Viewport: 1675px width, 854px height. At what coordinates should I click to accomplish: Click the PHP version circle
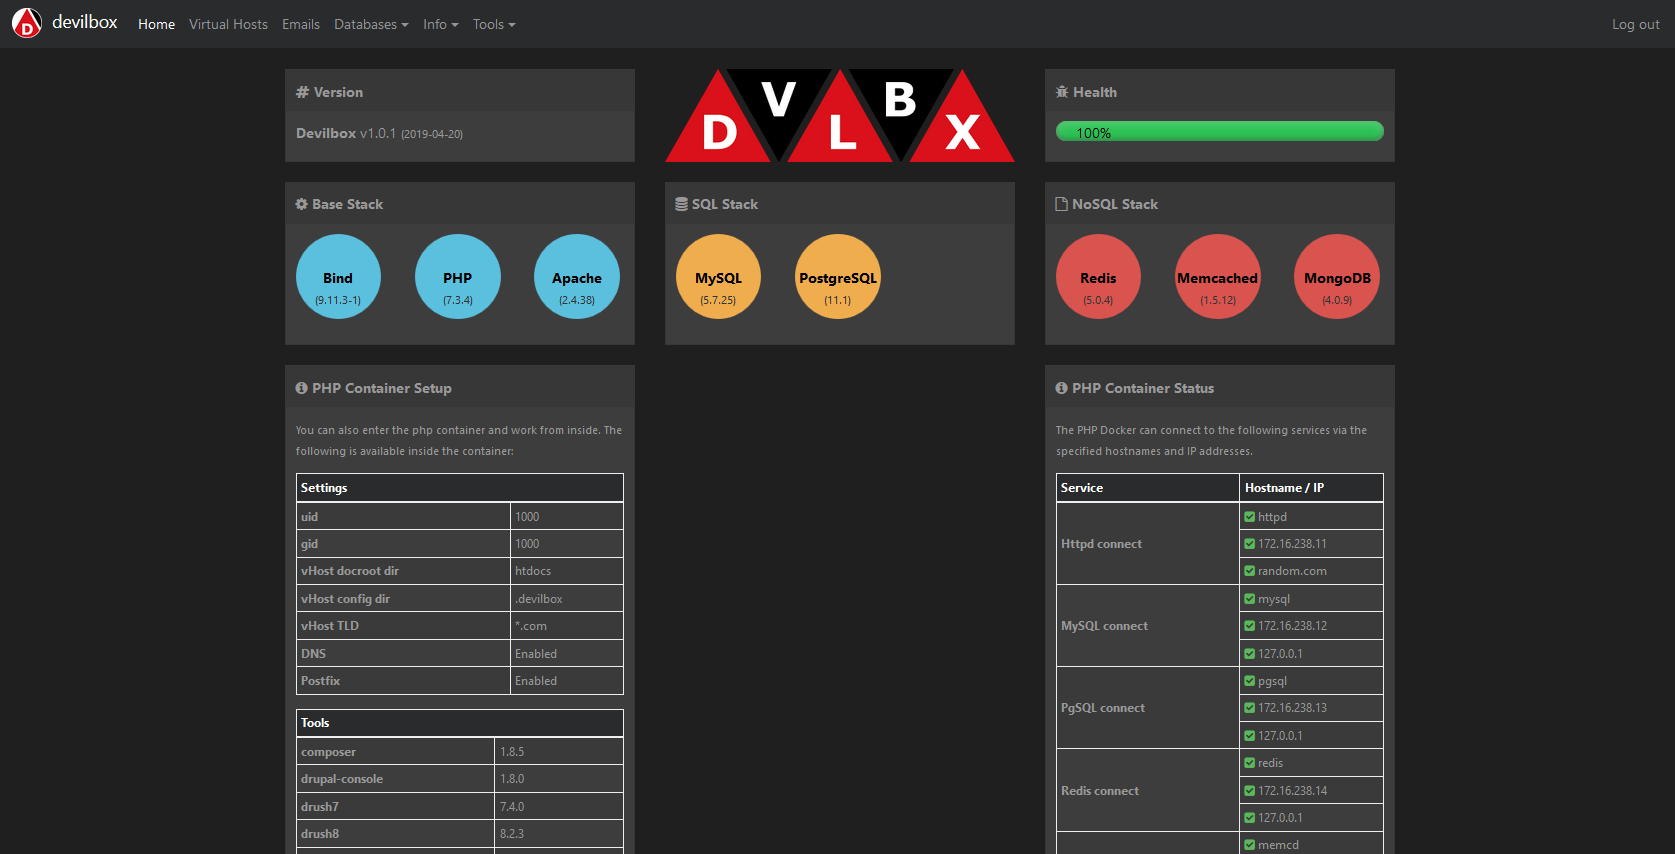pyautogui.click(x=458, y=277)
